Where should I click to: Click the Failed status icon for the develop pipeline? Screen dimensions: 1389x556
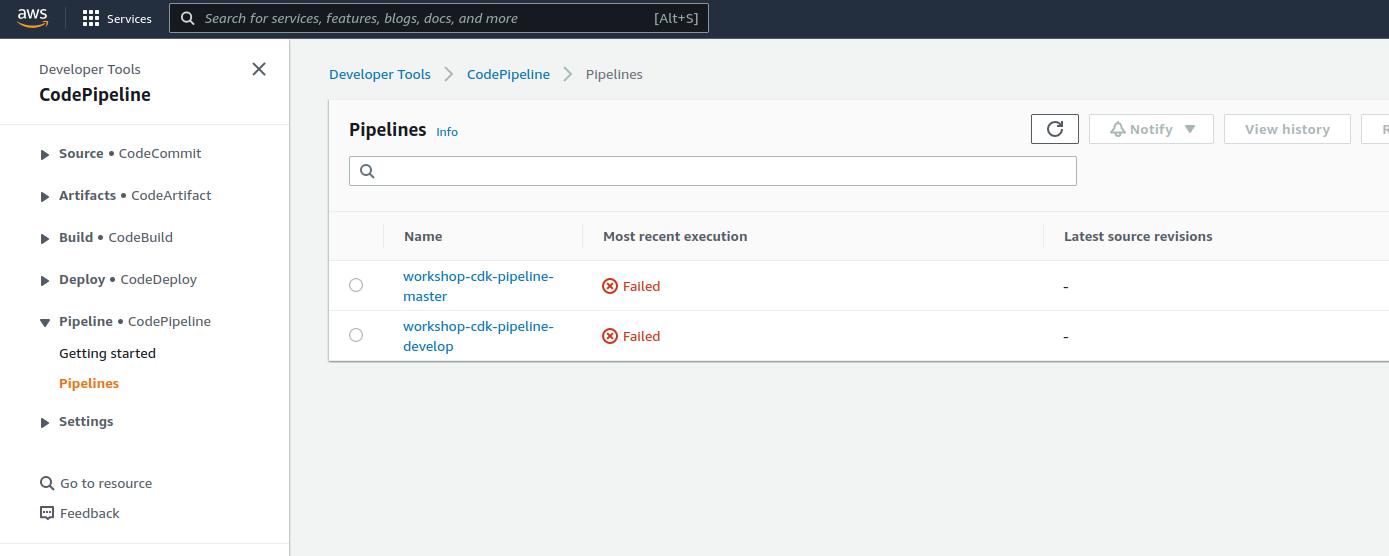(x=610, y=336)
